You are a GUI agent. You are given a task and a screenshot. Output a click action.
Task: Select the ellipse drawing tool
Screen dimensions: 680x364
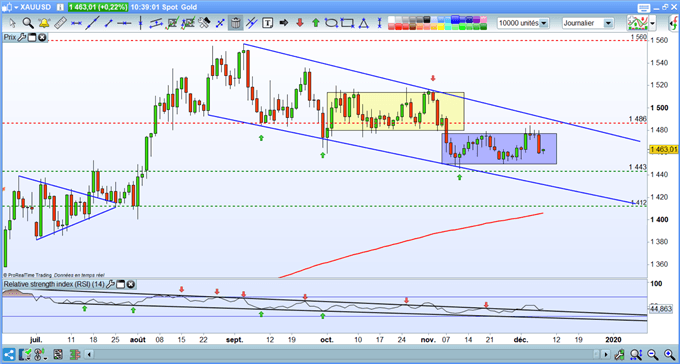coord(331,23)
